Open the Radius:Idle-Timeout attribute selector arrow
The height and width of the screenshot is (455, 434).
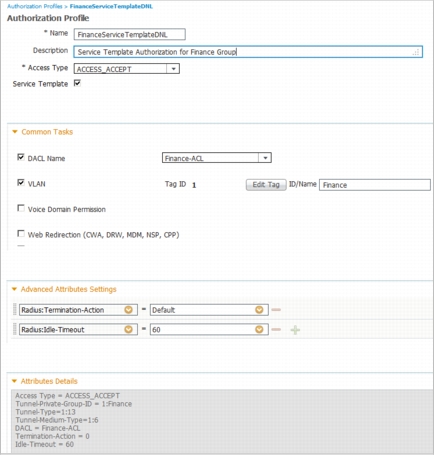(x=128, y=329)
